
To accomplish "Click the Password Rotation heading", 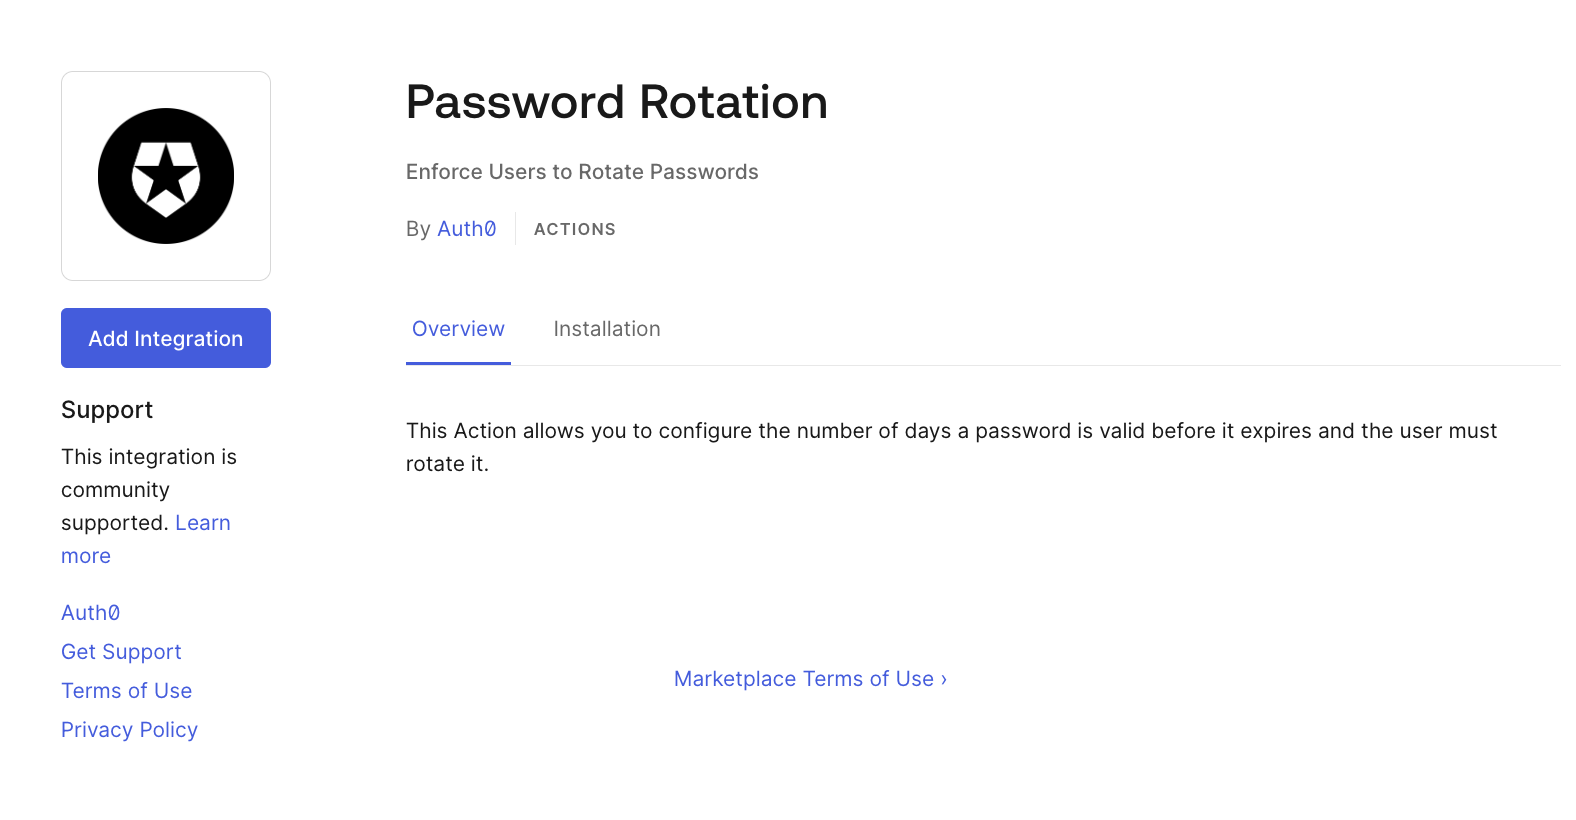I will pyautogui.click(x=616, y=102).
